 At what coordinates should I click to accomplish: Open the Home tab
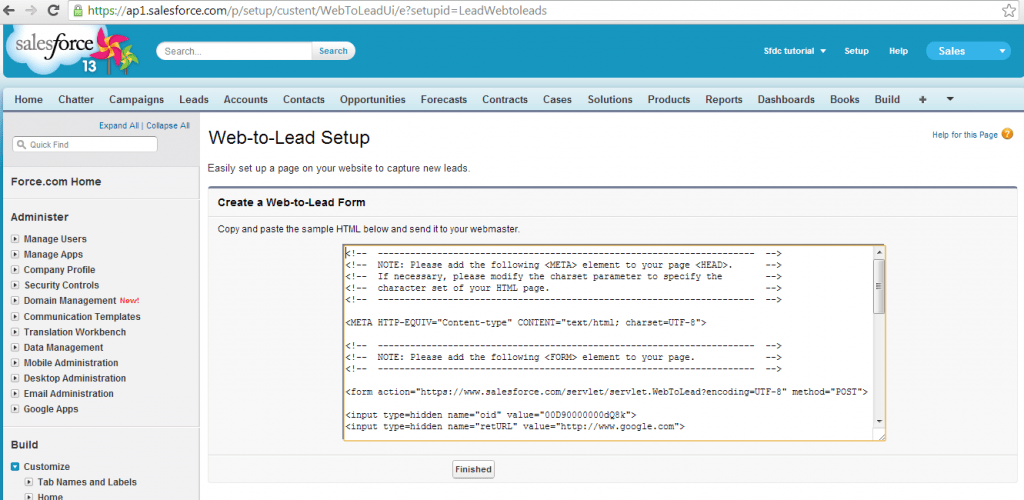(x=29, y=99)
